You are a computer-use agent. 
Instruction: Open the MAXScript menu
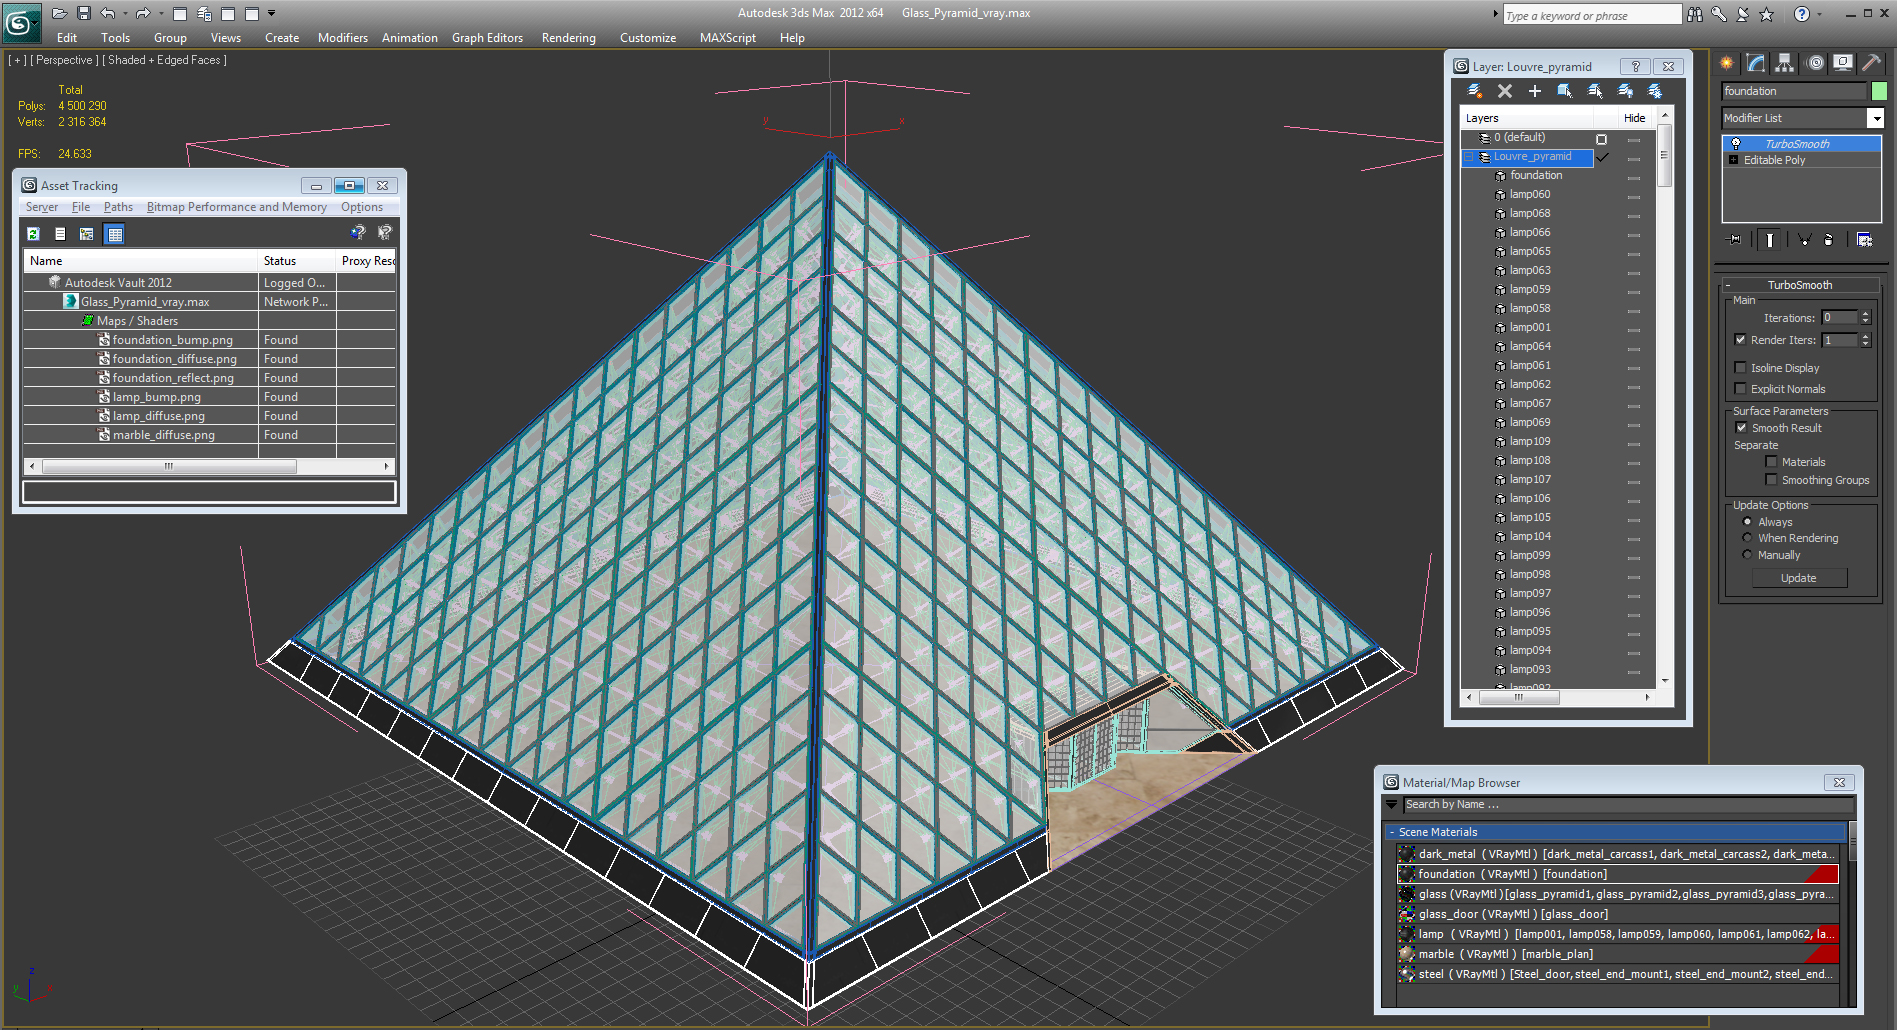click(727, 38)
